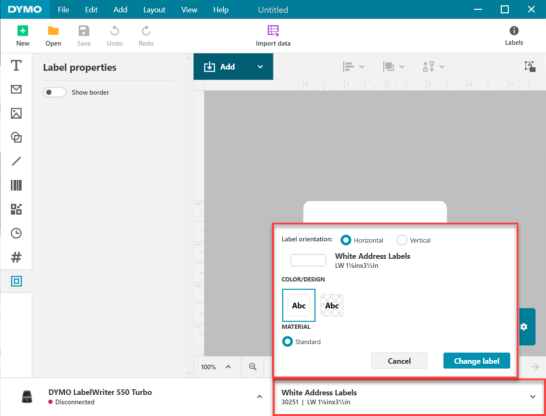Click the Change label button
The width and height of the screenshot is (546, 416).
pyautogui.click(x=476, y=361)
